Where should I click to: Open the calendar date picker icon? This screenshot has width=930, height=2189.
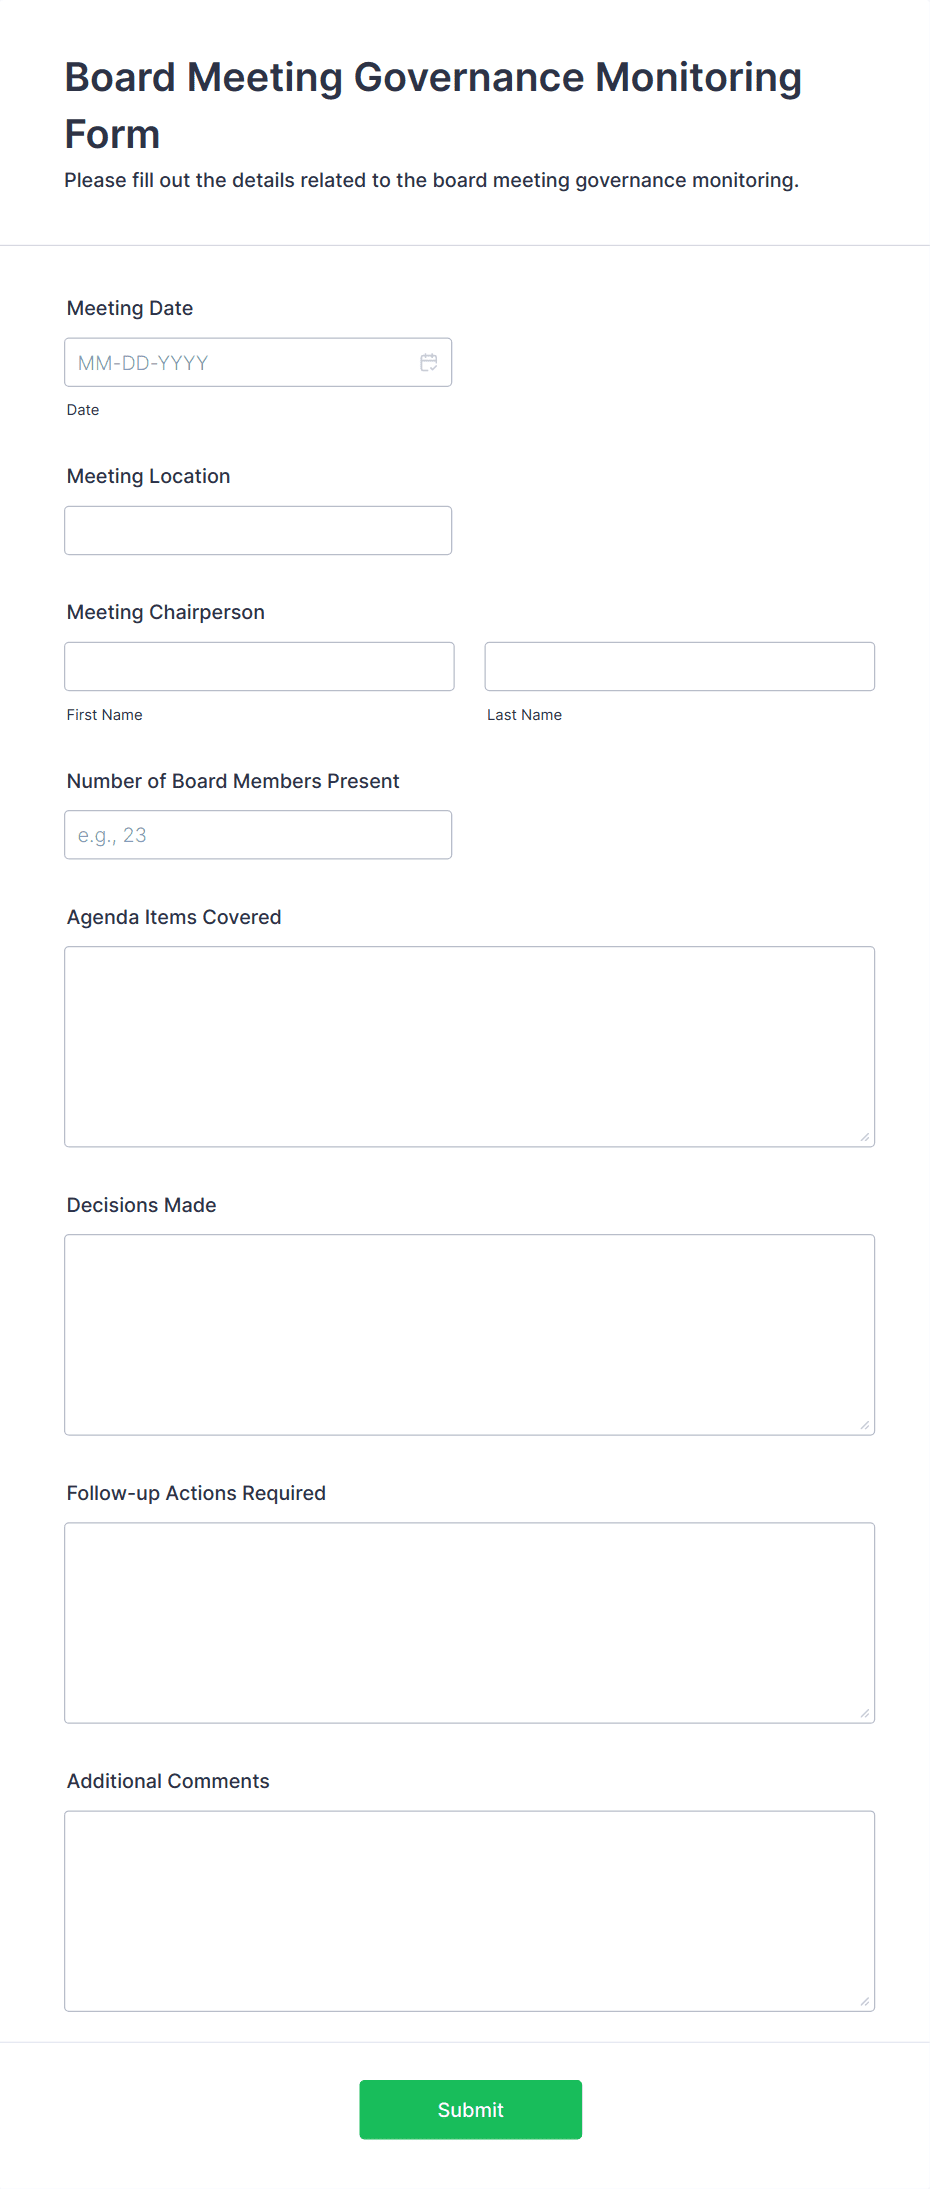(x=429, y=362)
